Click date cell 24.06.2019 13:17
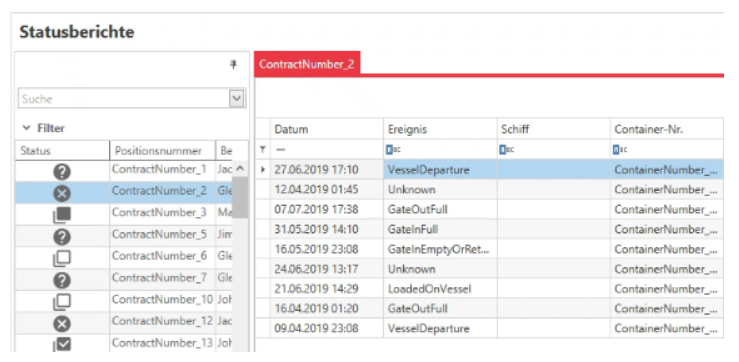 point(327,269)
